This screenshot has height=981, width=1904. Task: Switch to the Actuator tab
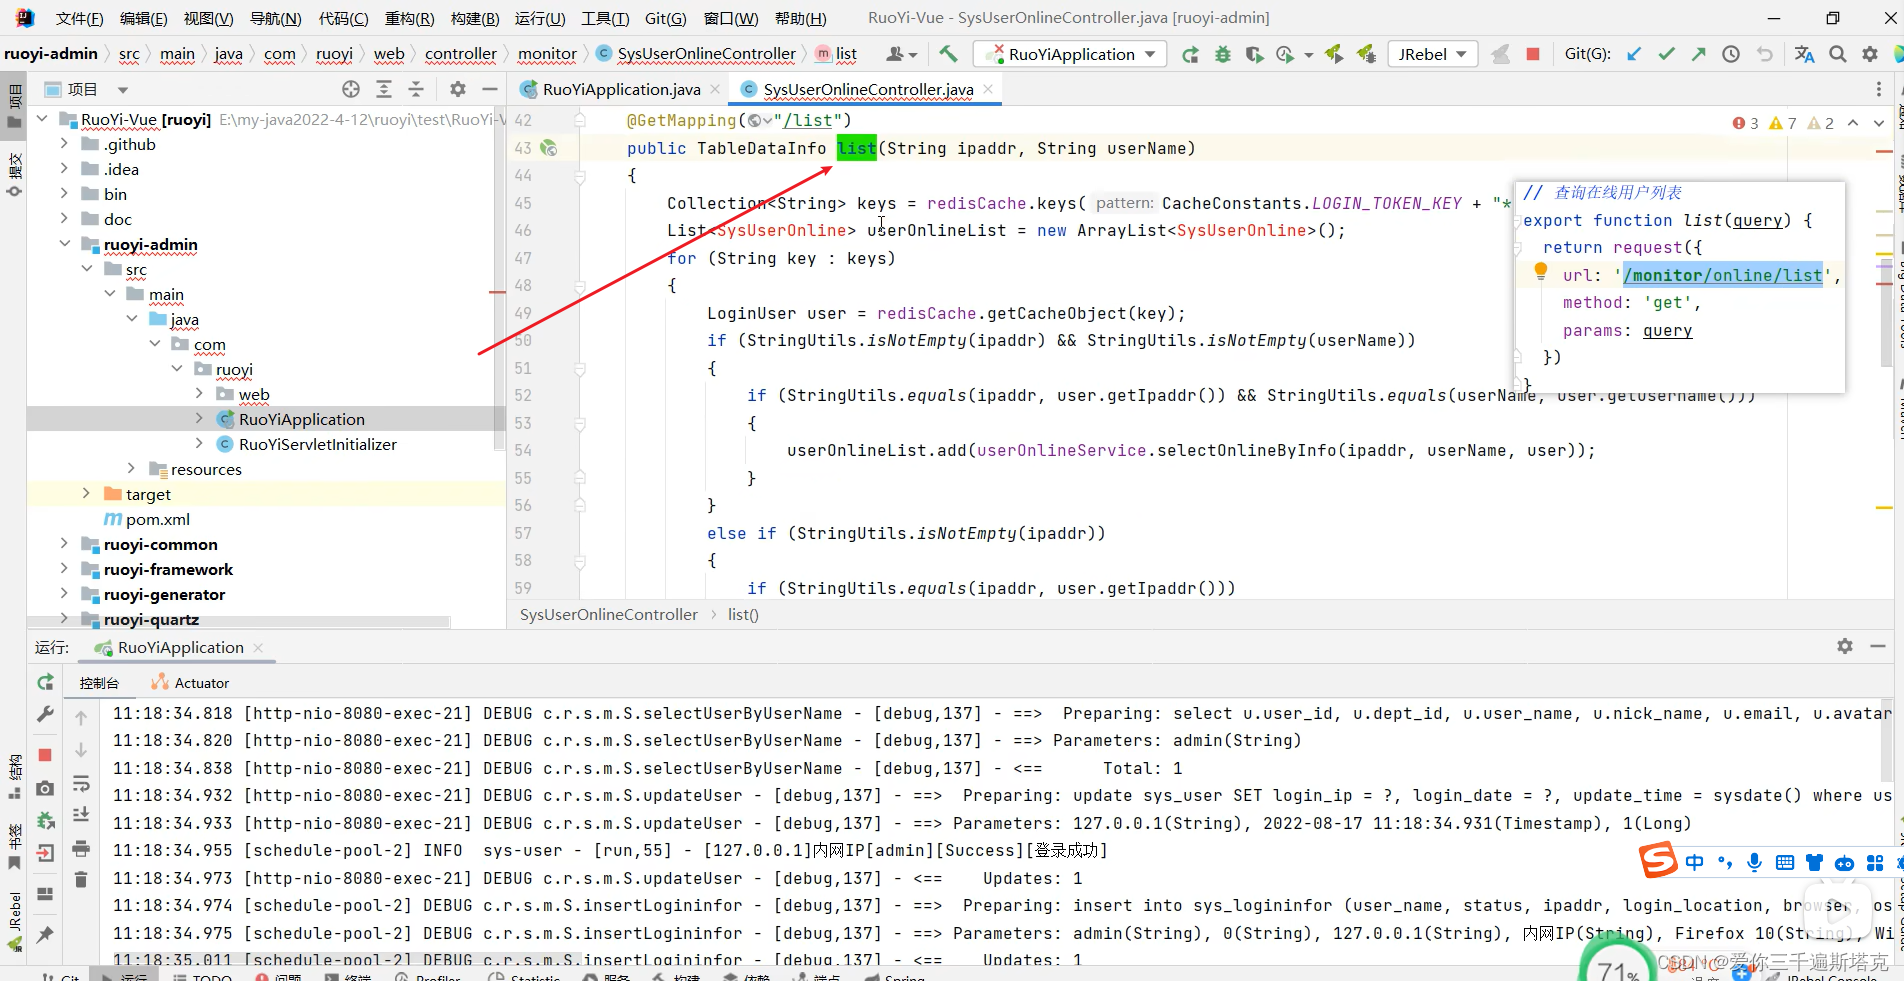click(190, 683)
